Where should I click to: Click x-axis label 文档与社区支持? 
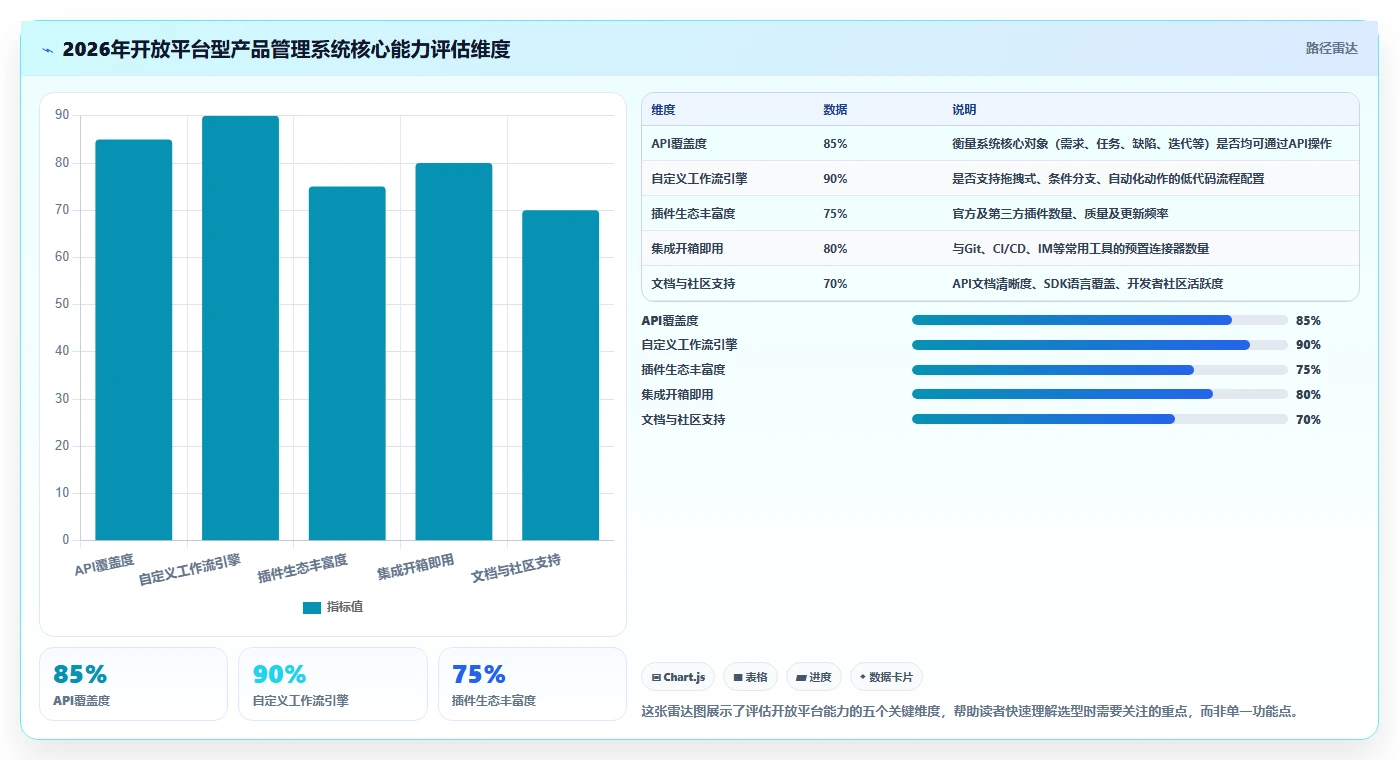click(x=516, y=569)
